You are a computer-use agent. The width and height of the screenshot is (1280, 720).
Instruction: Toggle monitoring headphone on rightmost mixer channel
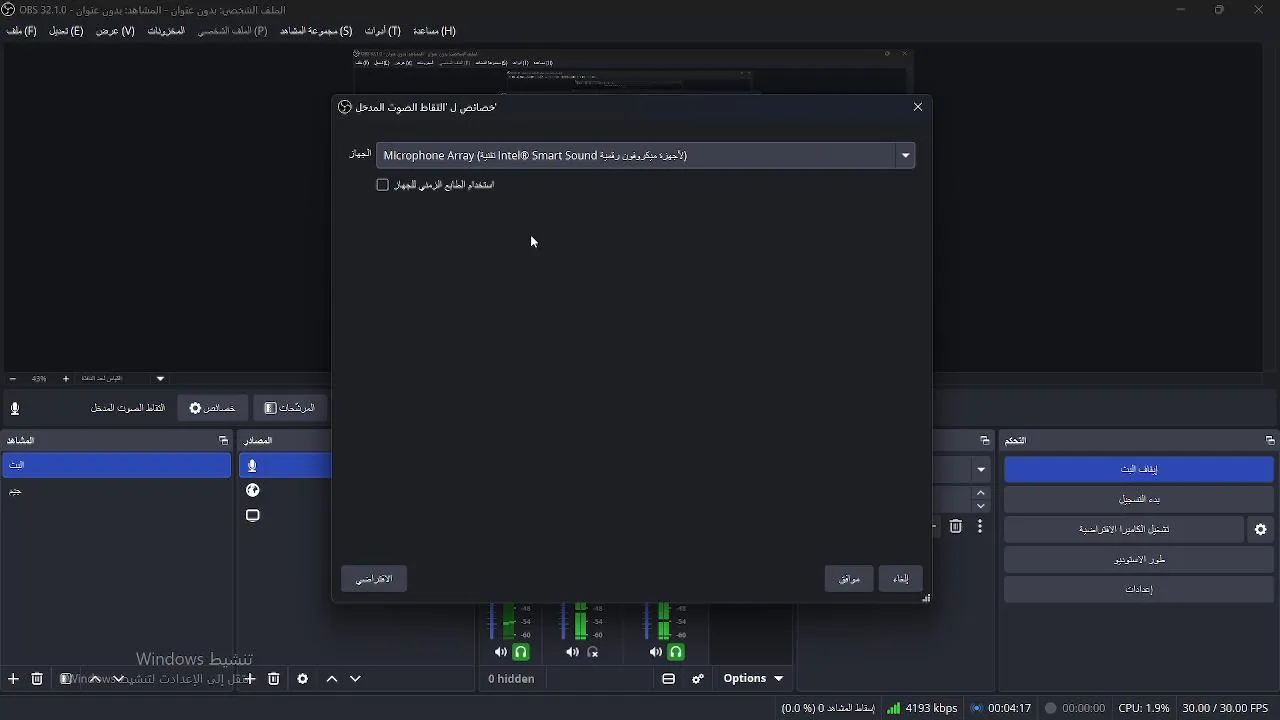pyautogui.click(x=677, y=652)
